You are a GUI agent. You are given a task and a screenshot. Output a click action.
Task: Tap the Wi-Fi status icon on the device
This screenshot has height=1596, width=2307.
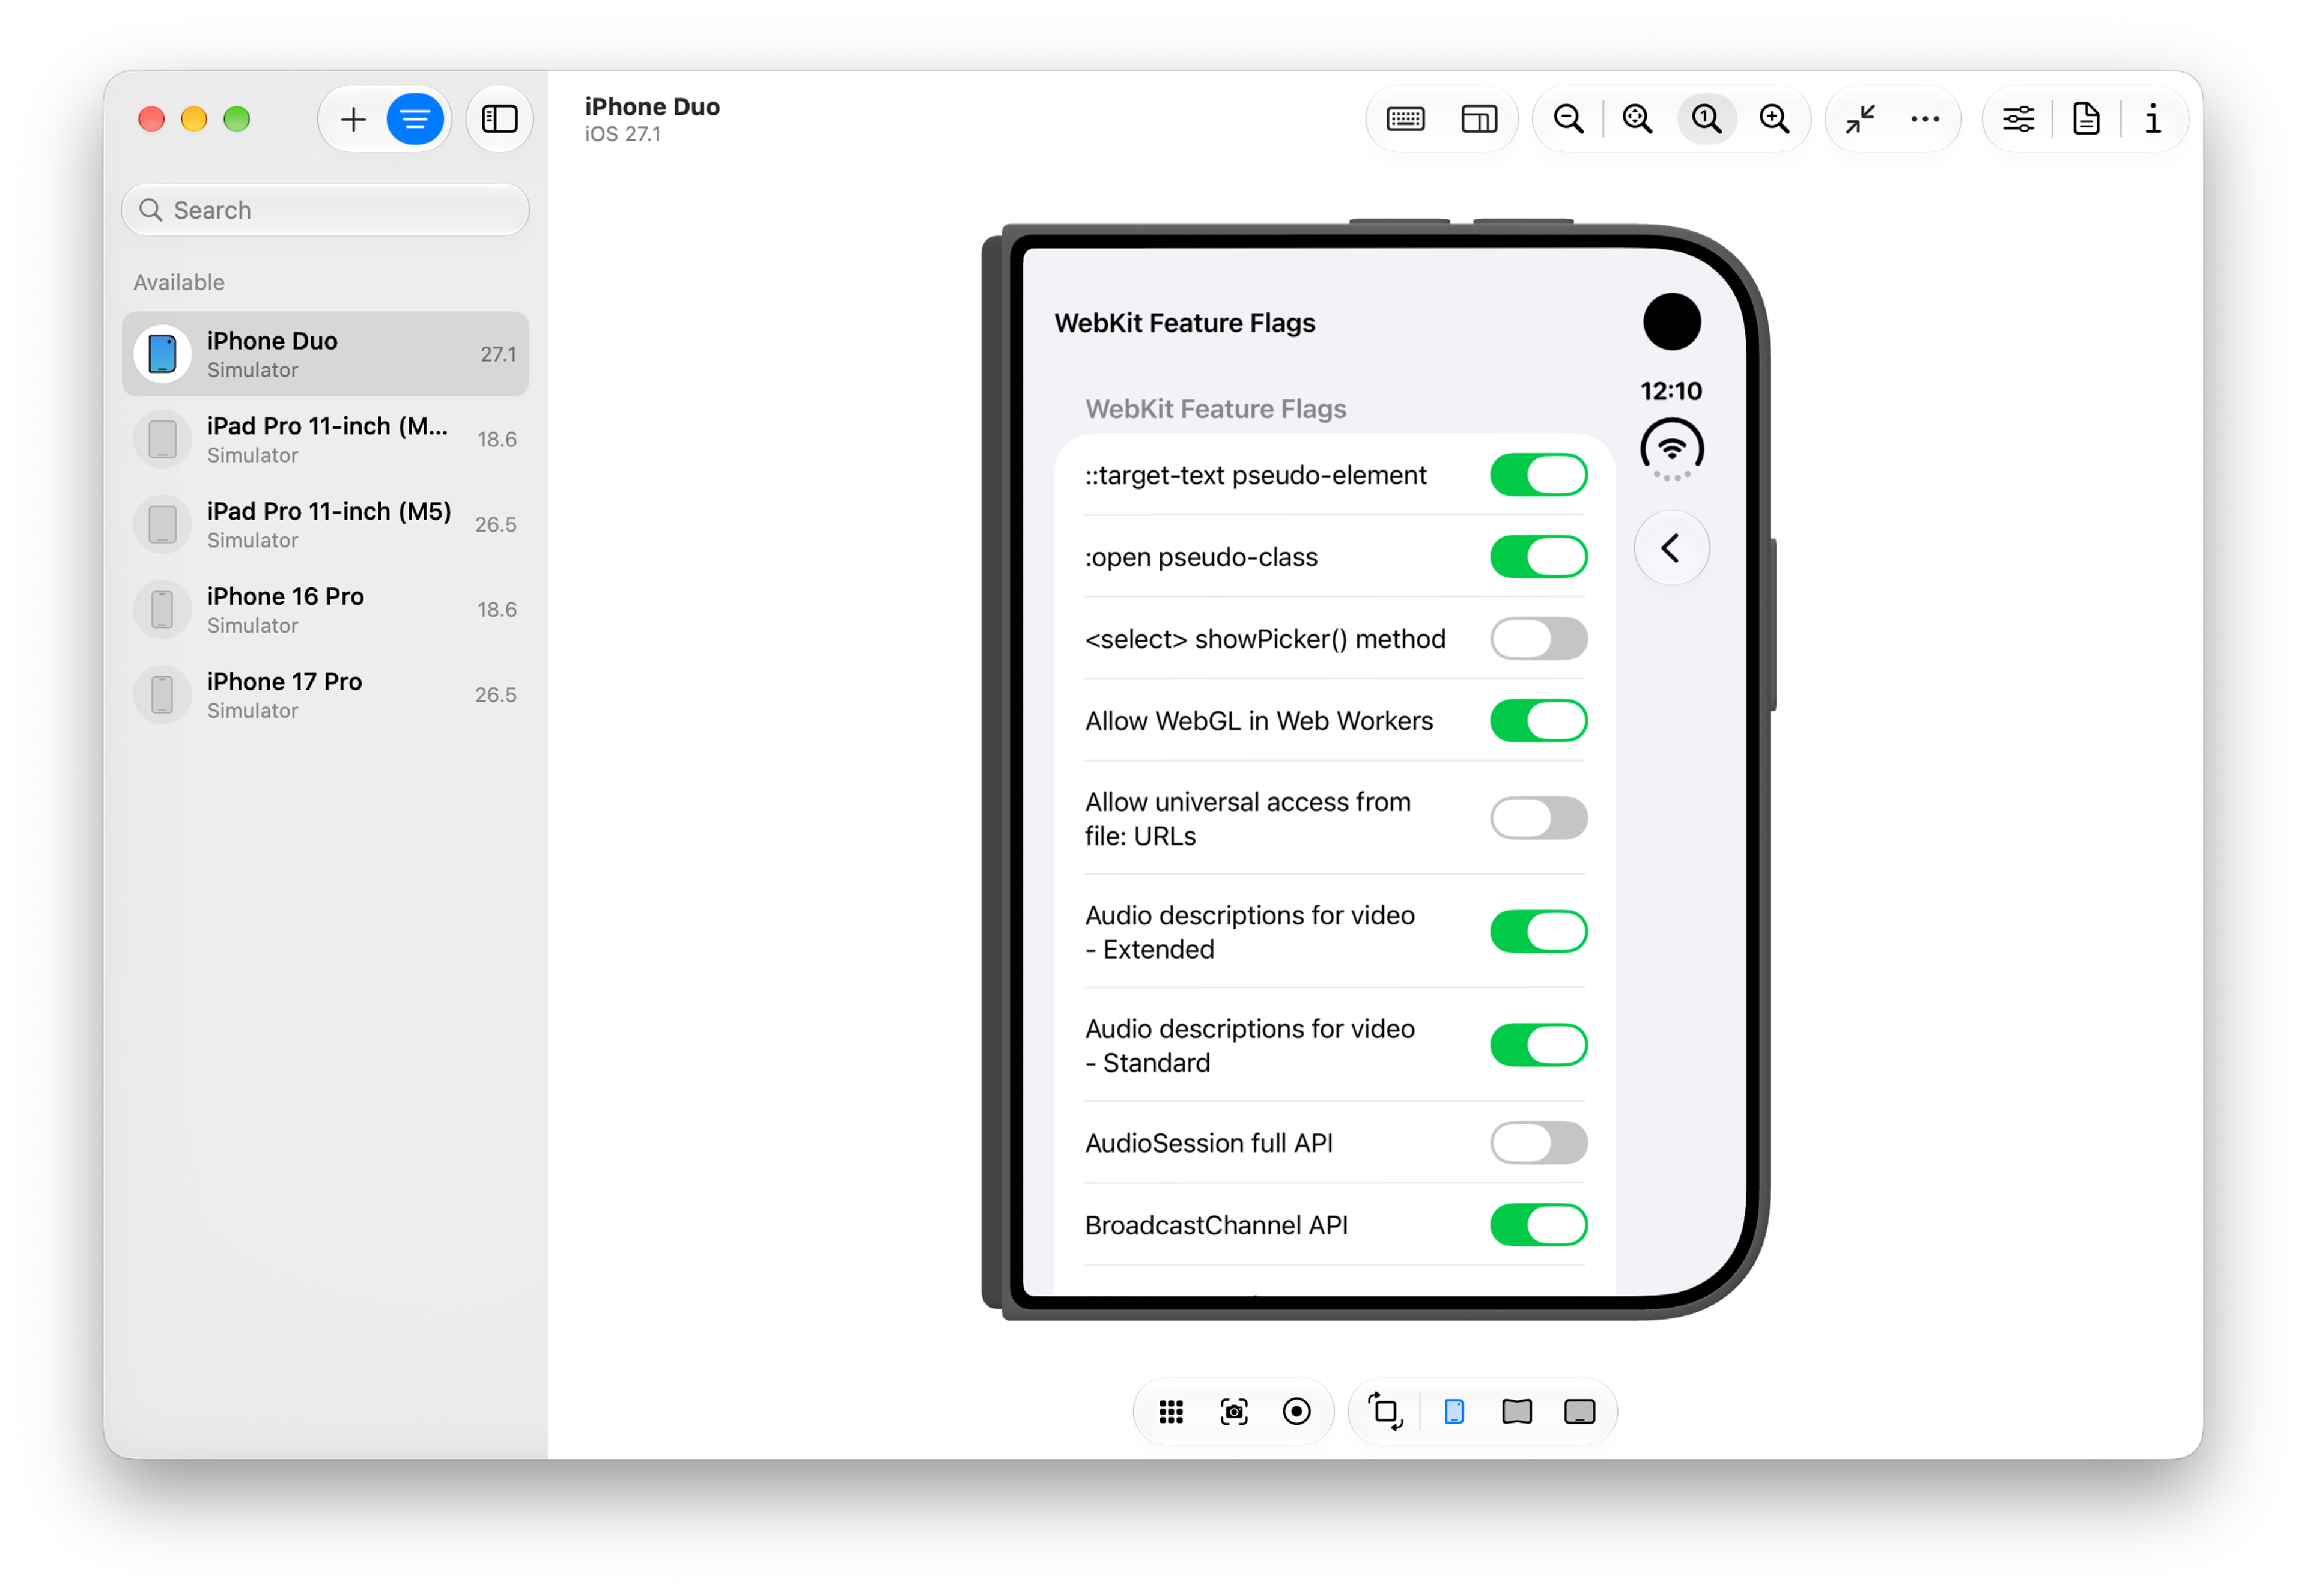click(x=1671, y=450)
